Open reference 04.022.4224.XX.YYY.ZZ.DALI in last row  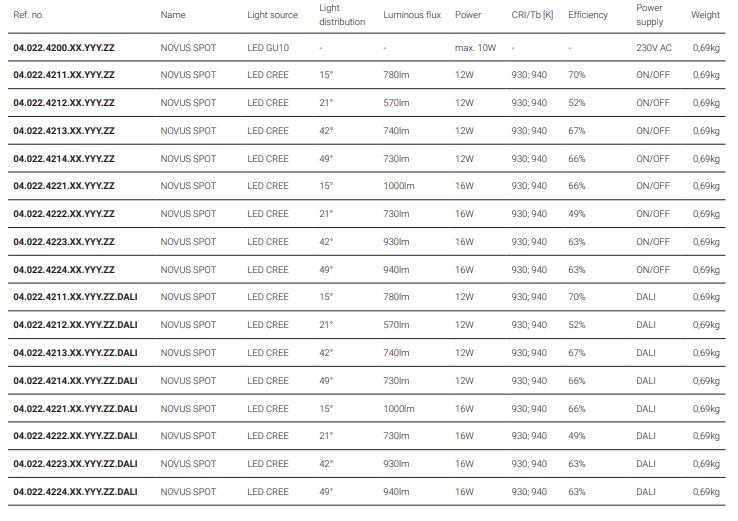[75, 492]
